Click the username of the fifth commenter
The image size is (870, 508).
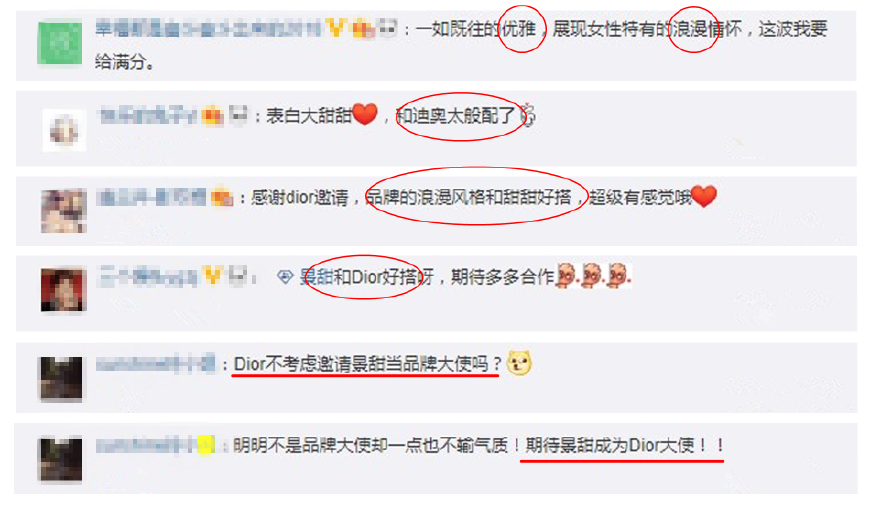tap(156, 364)
